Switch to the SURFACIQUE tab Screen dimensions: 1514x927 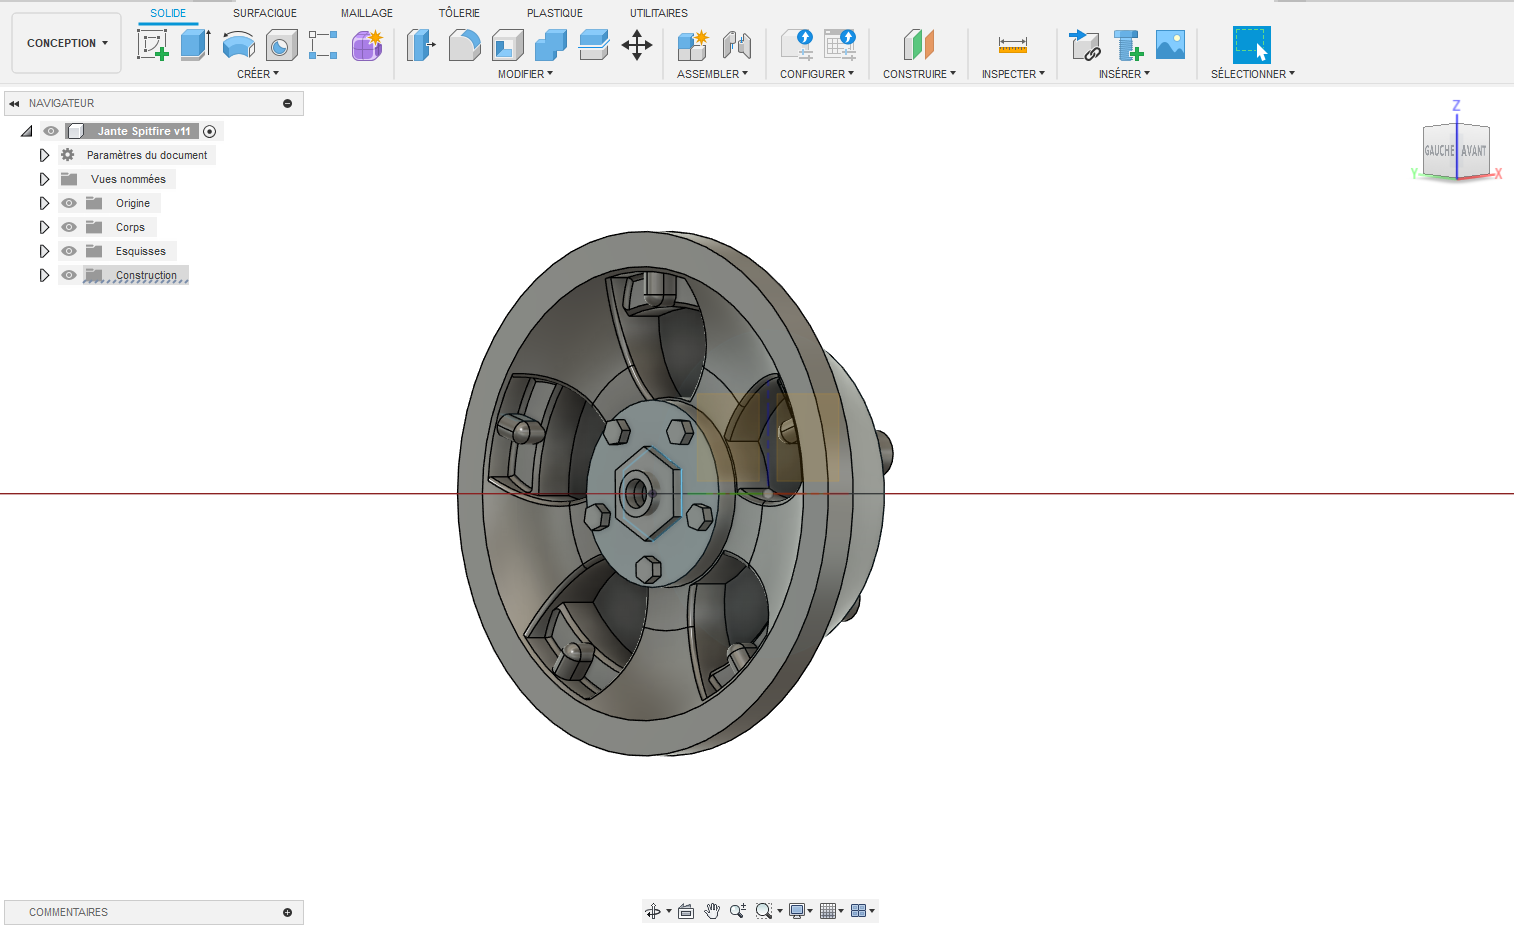(x=265, y=13)
